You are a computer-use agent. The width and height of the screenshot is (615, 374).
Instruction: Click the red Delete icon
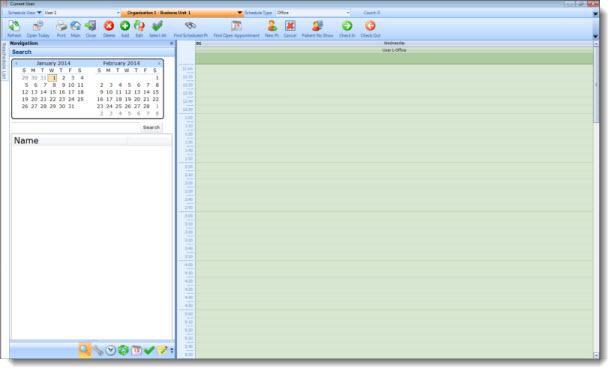(x=109, y=26)
